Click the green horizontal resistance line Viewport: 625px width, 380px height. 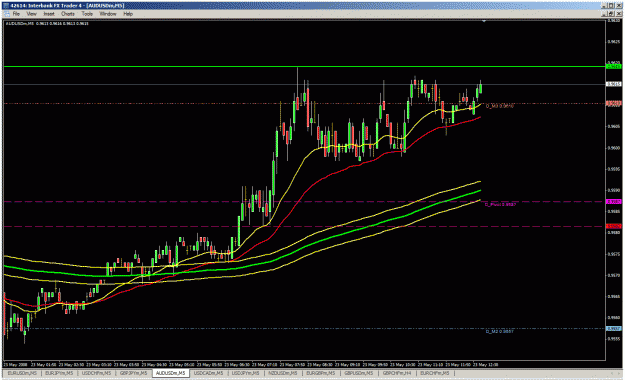tap(305, 67)
